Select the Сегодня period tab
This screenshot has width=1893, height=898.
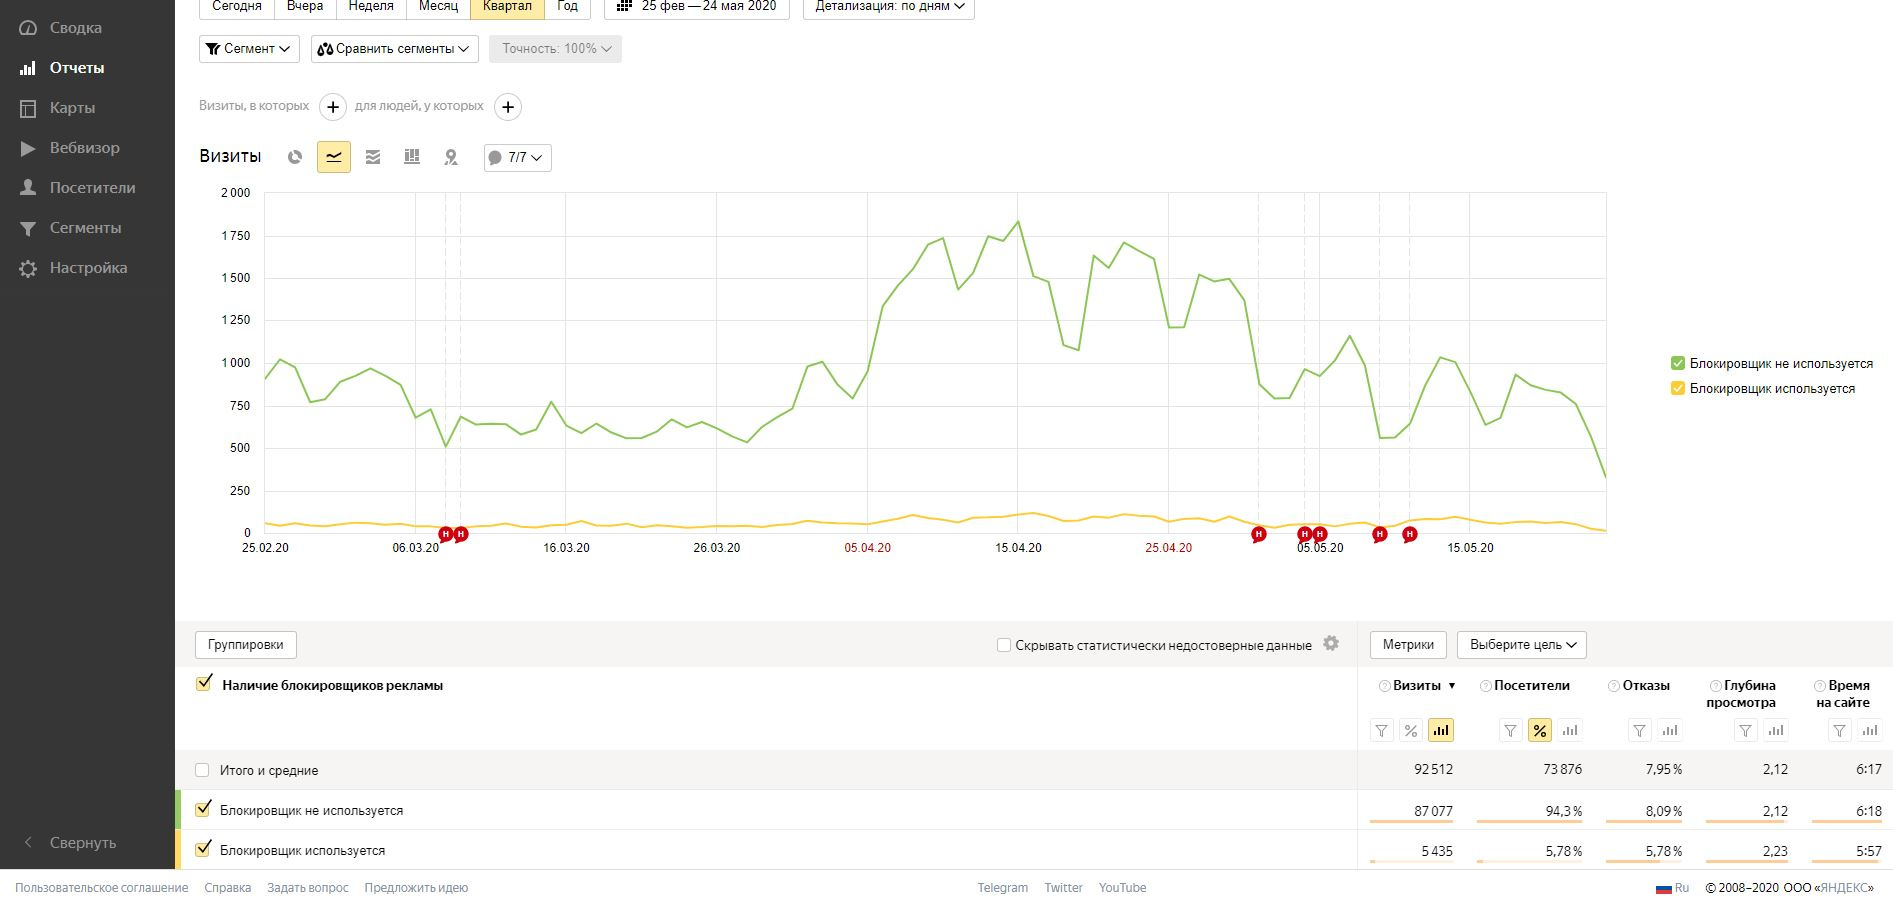tap(237, 6)
